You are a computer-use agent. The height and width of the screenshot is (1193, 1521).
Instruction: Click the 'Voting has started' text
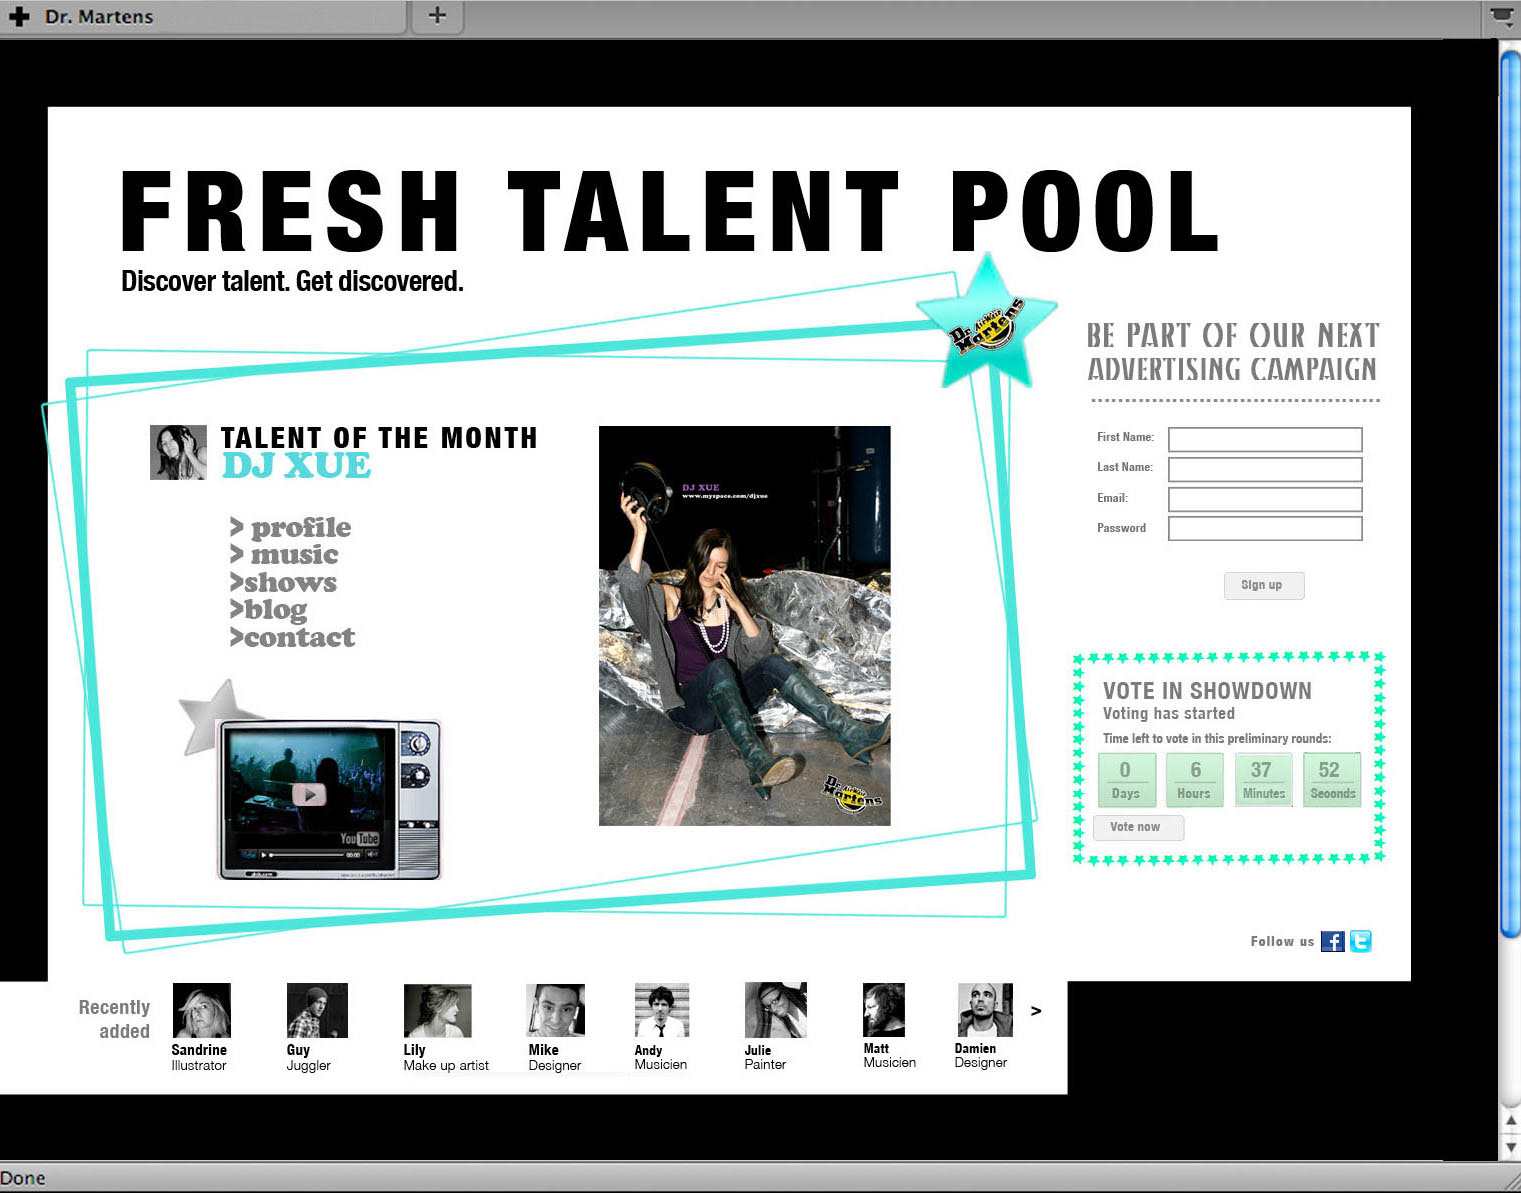[1169, 714]
